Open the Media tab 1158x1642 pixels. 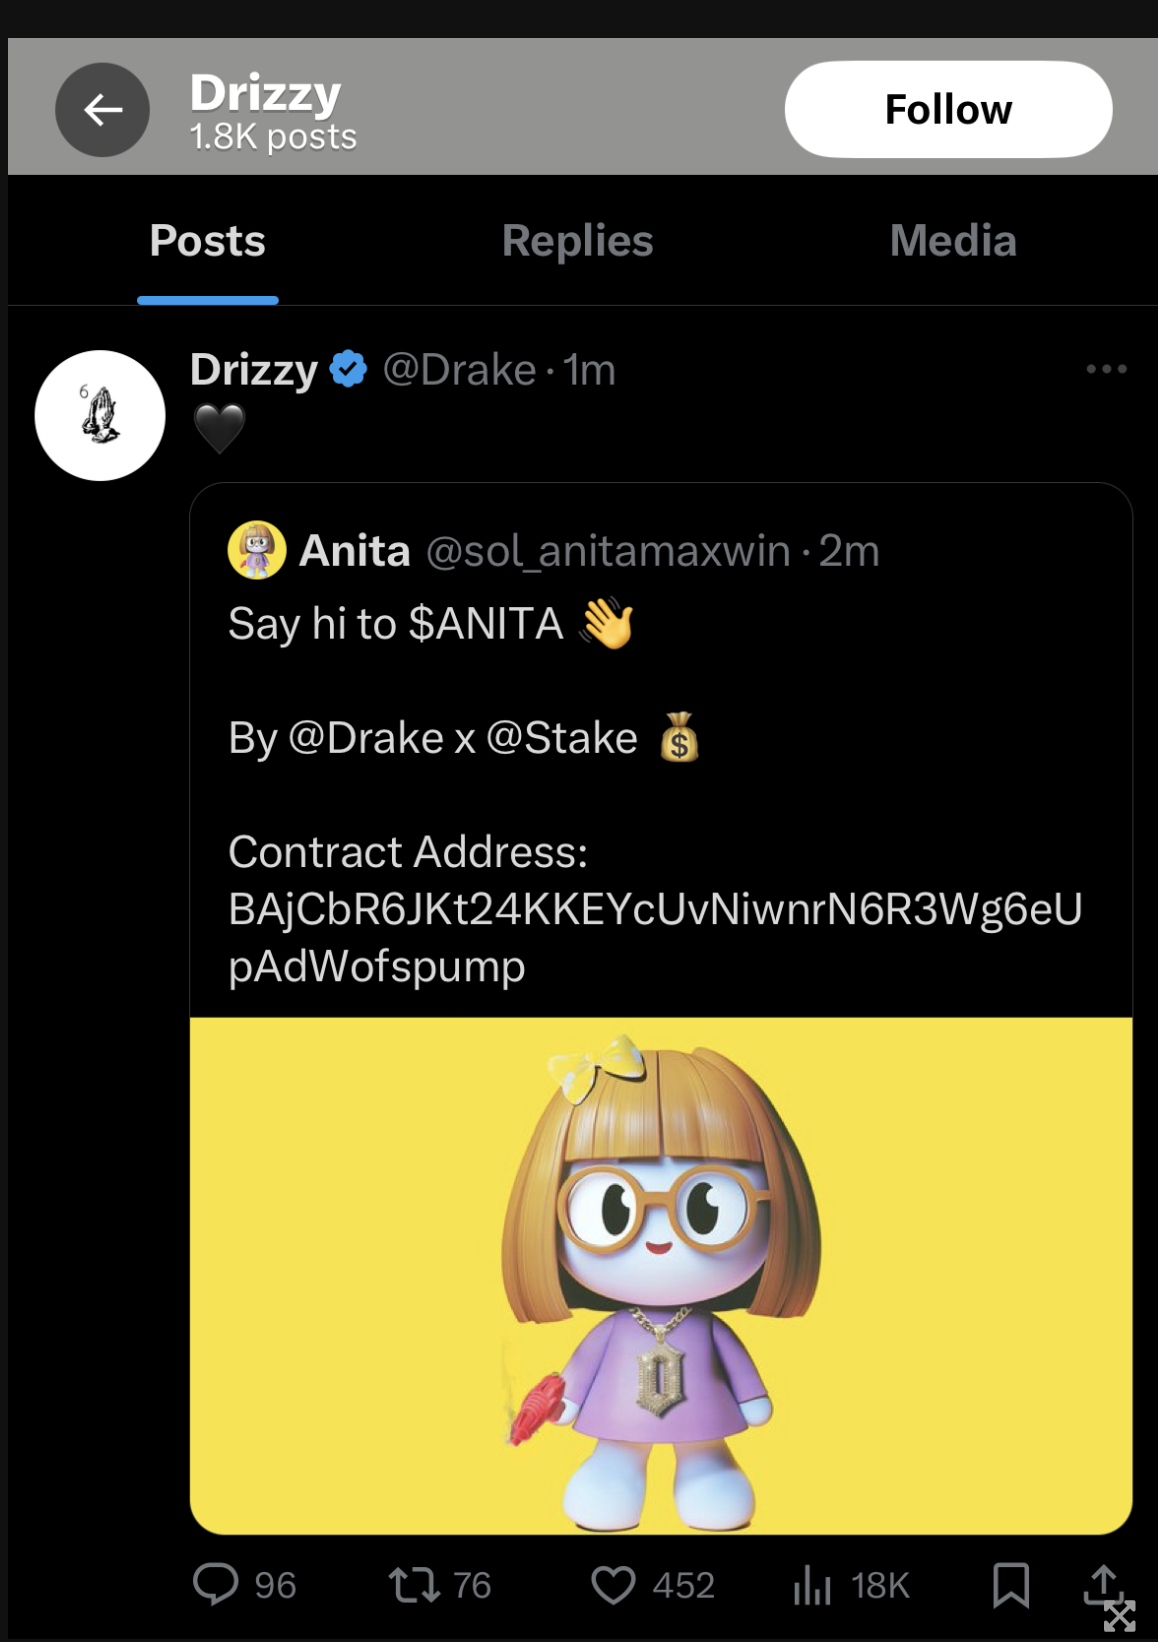point(951,240)
